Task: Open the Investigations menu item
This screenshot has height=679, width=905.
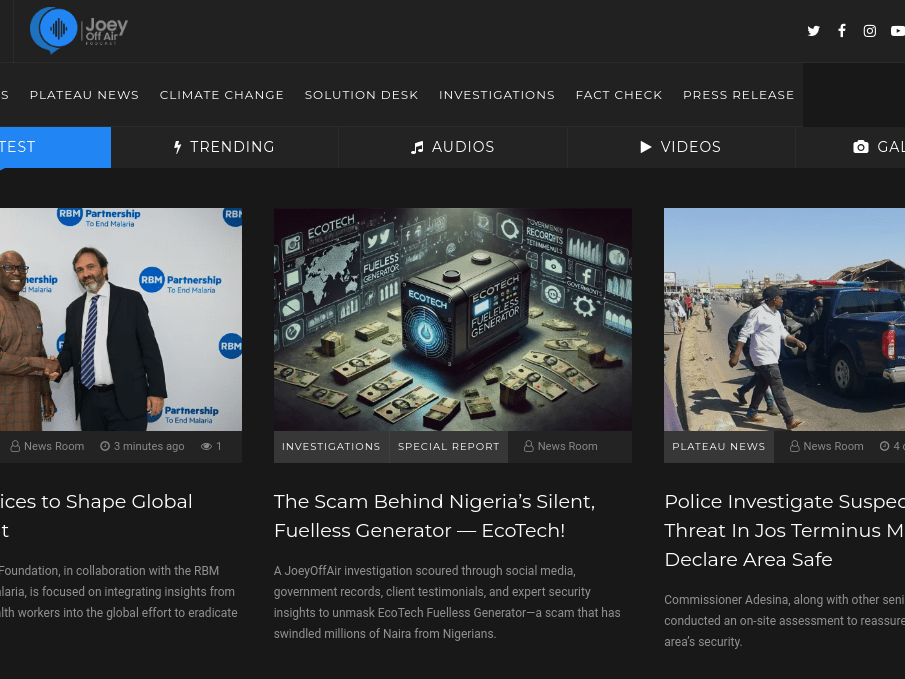Action: click(x=496, y=95)
